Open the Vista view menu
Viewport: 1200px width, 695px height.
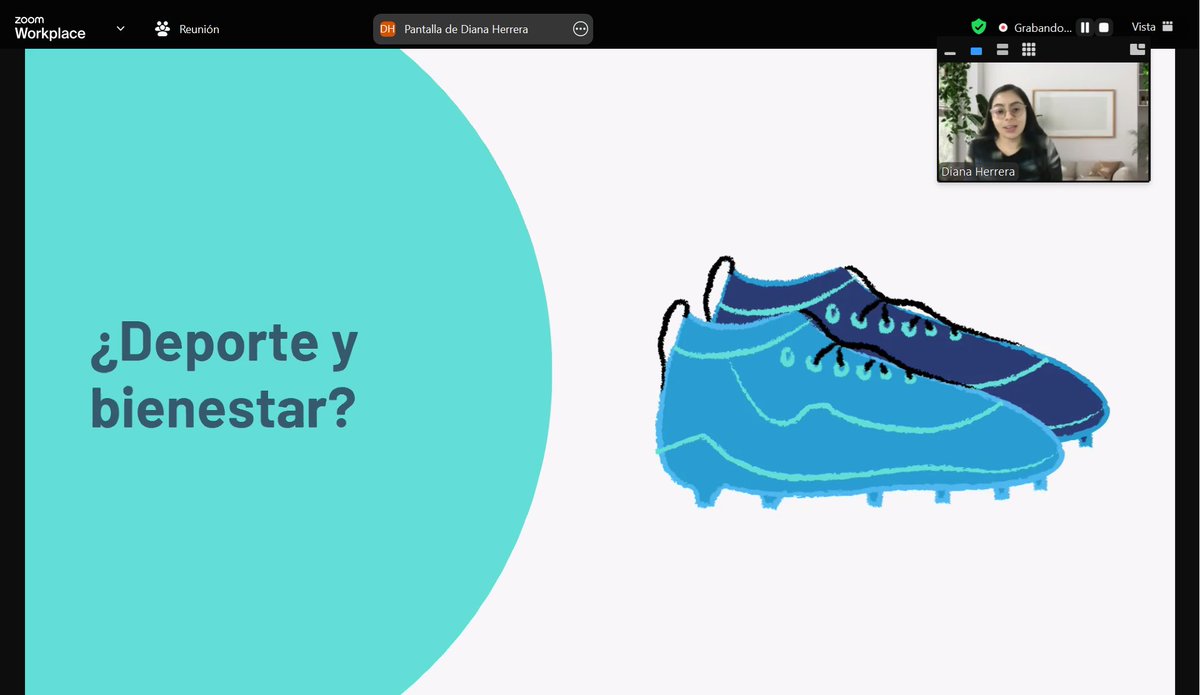(1143, 27)
